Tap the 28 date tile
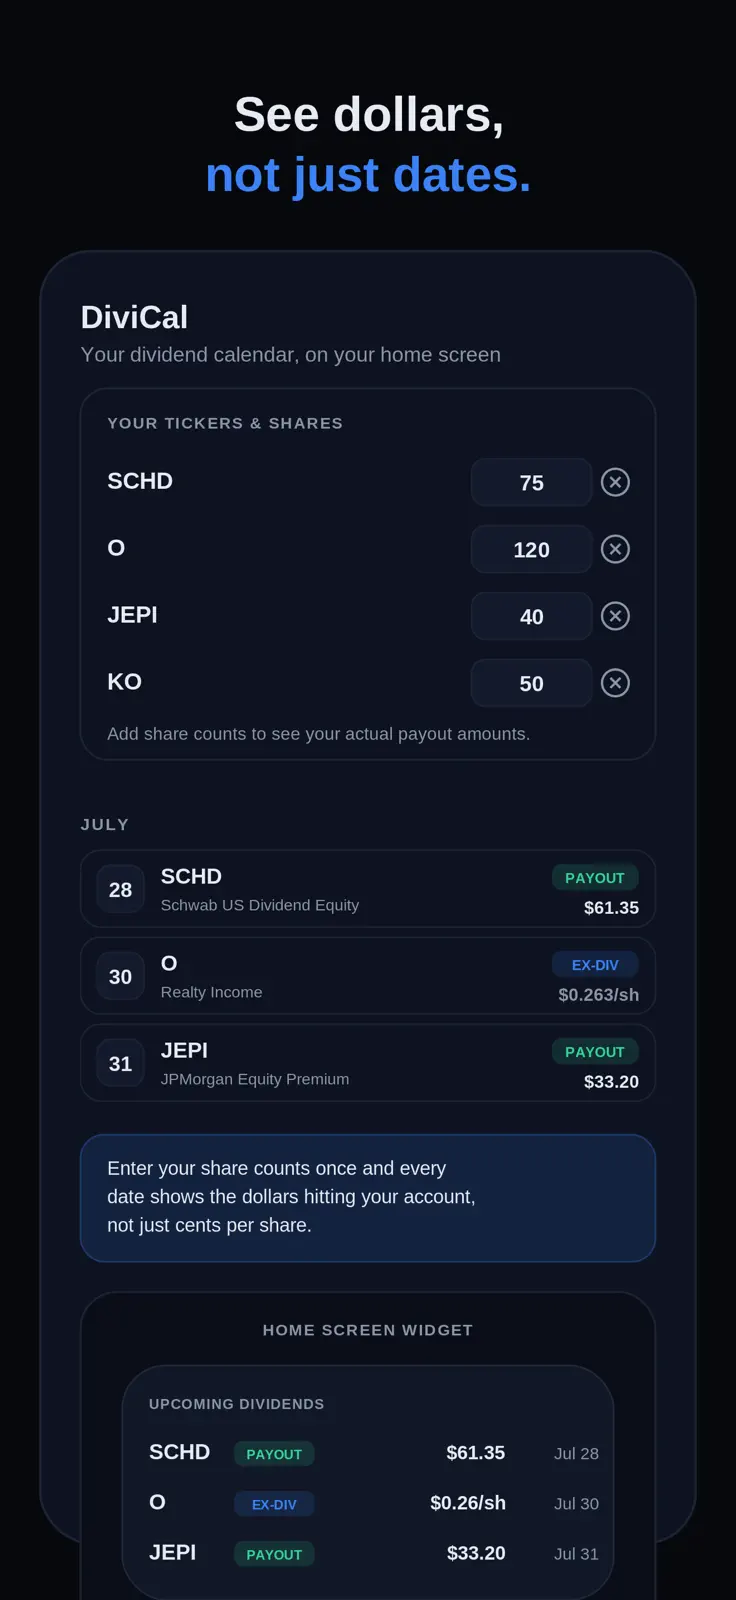The height and width of the screenshot is (1600, 736). [x=121, y=890]
